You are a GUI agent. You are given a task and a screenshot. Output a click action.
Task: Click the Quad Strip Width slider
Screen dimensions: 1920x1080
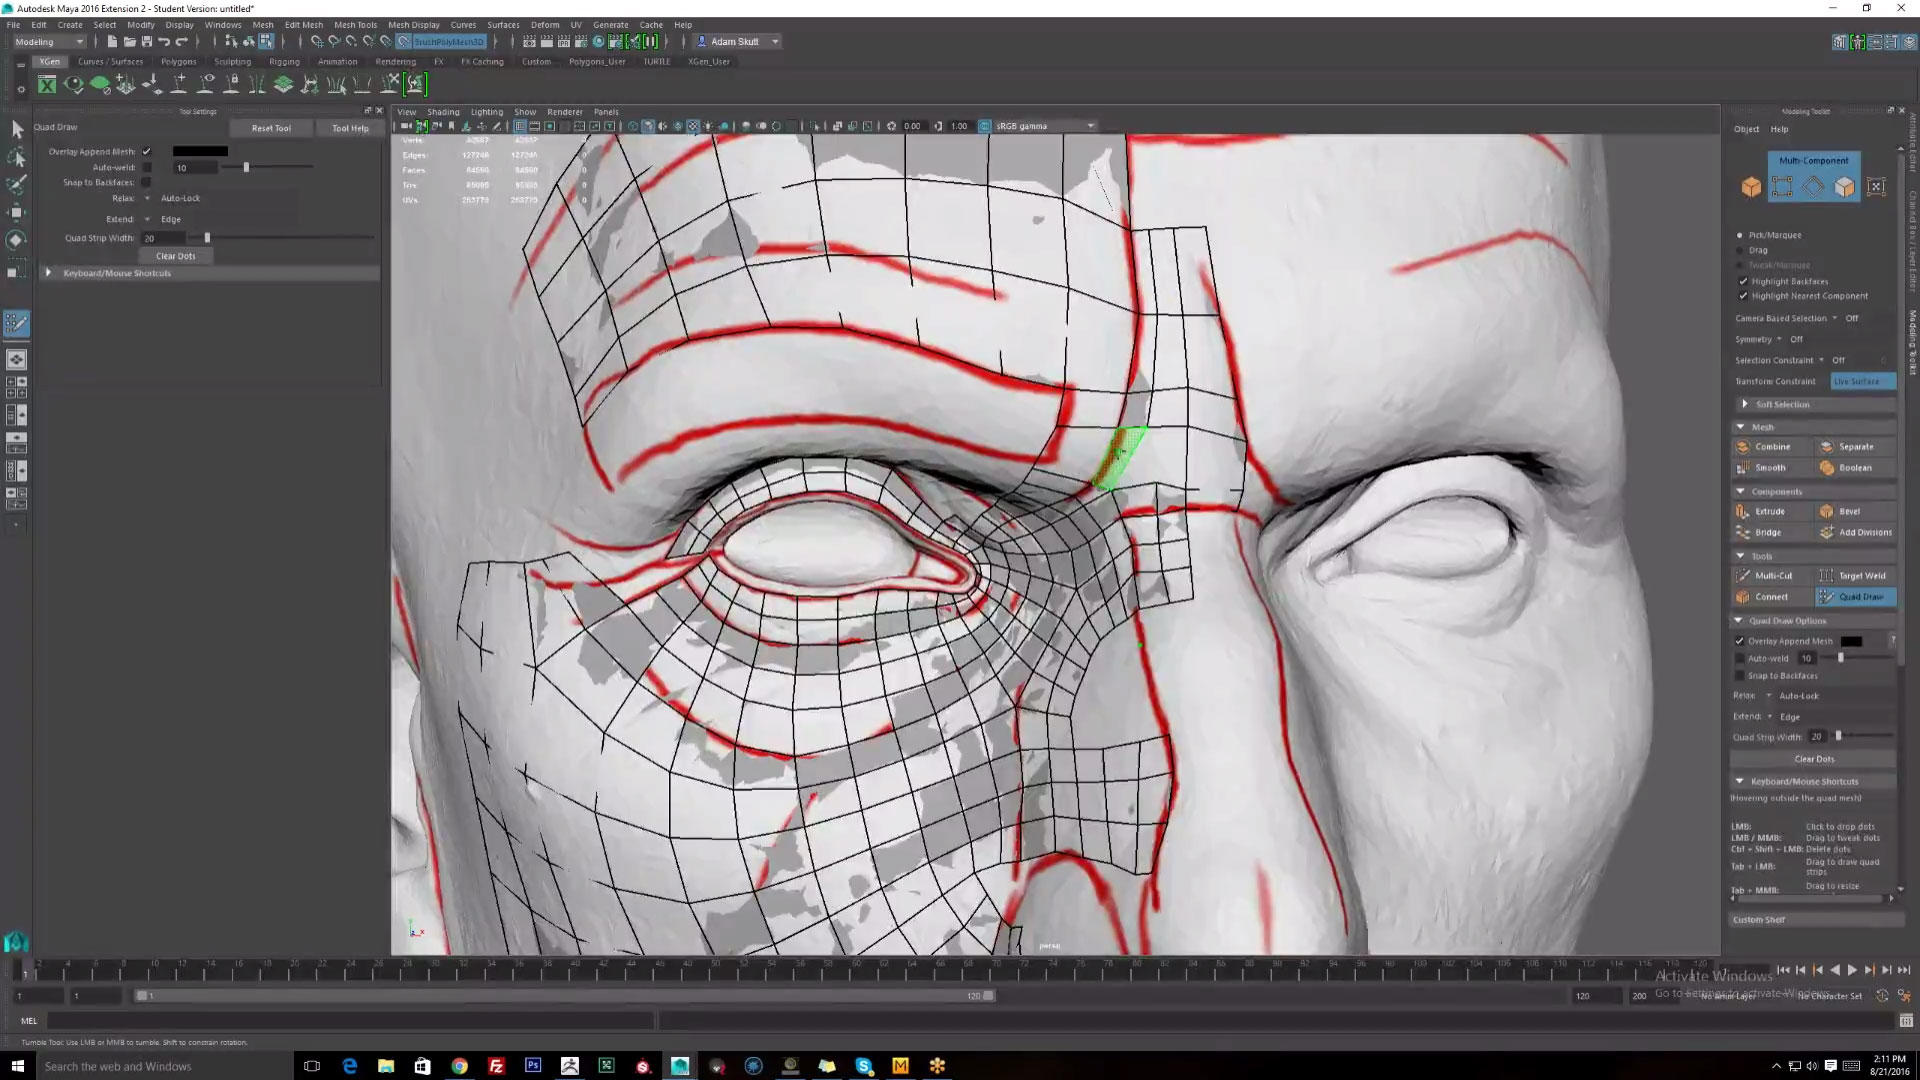[x=208, y=238]
